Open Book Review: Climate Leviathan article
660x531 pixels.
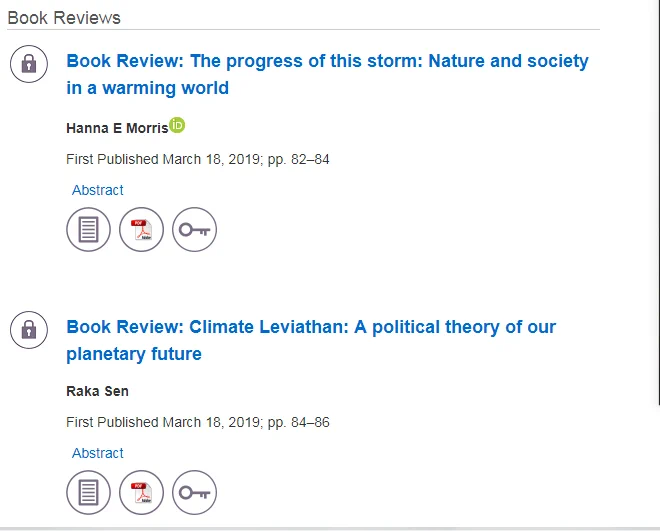[x=311, y=340]
